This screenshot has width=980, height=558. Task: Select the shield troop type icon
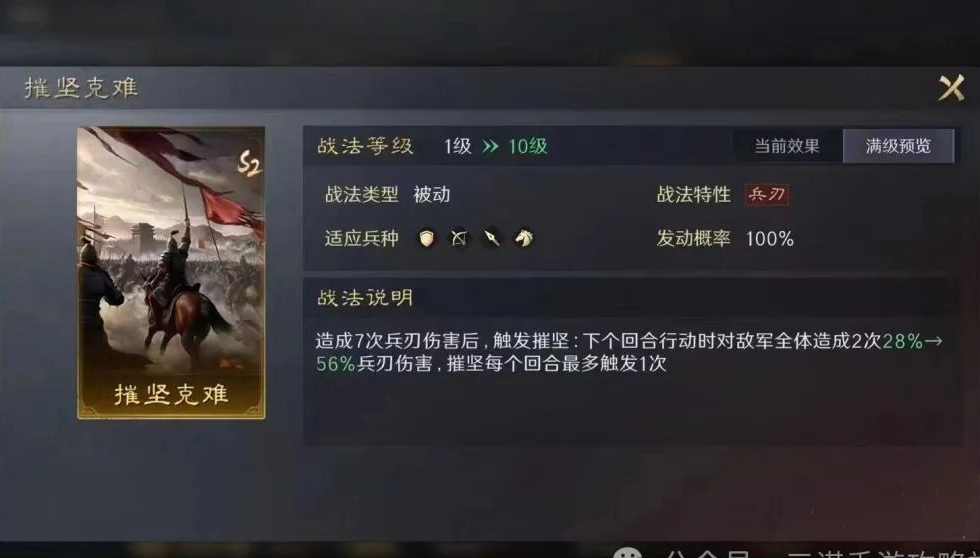pyautogui.click(x=426, y=238)
